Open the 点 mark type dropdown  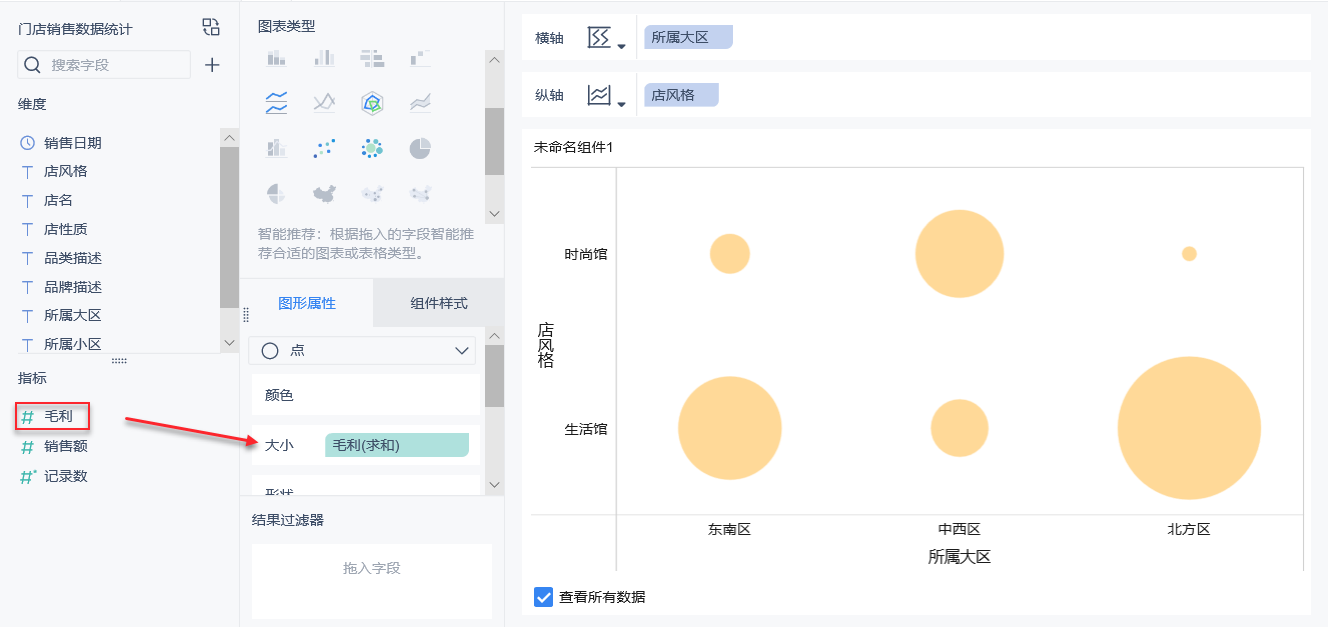pos(363,351)
